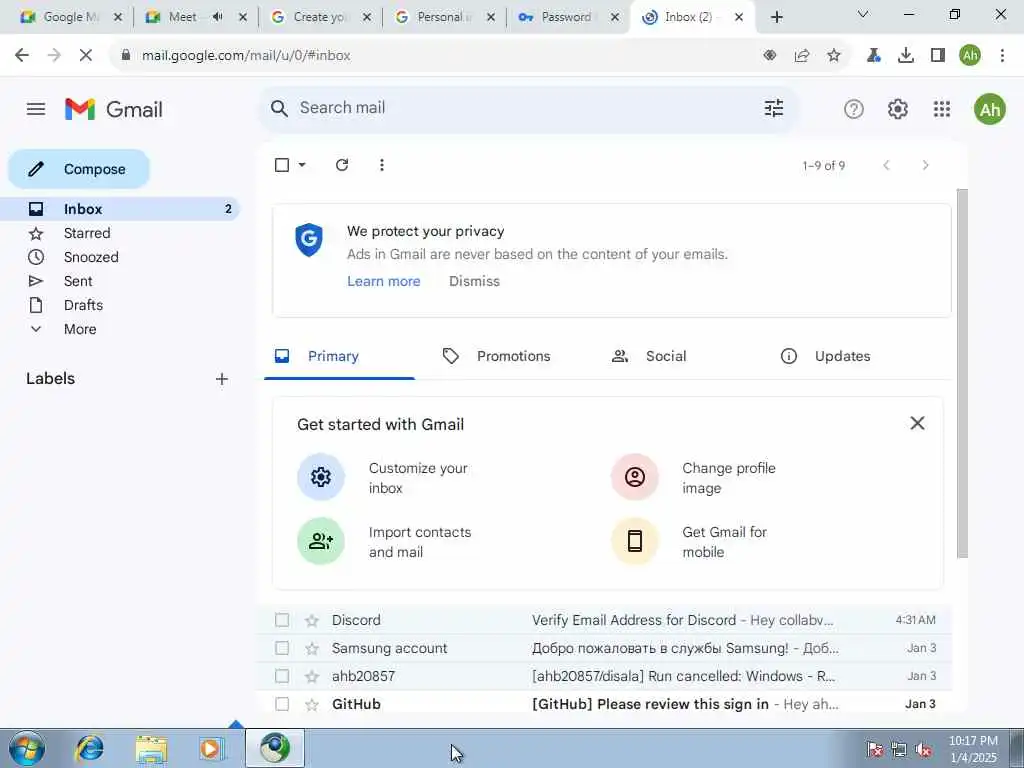Click the Gmail logo
This screenshot has width=1024, height=768.
tap(114, 109)
